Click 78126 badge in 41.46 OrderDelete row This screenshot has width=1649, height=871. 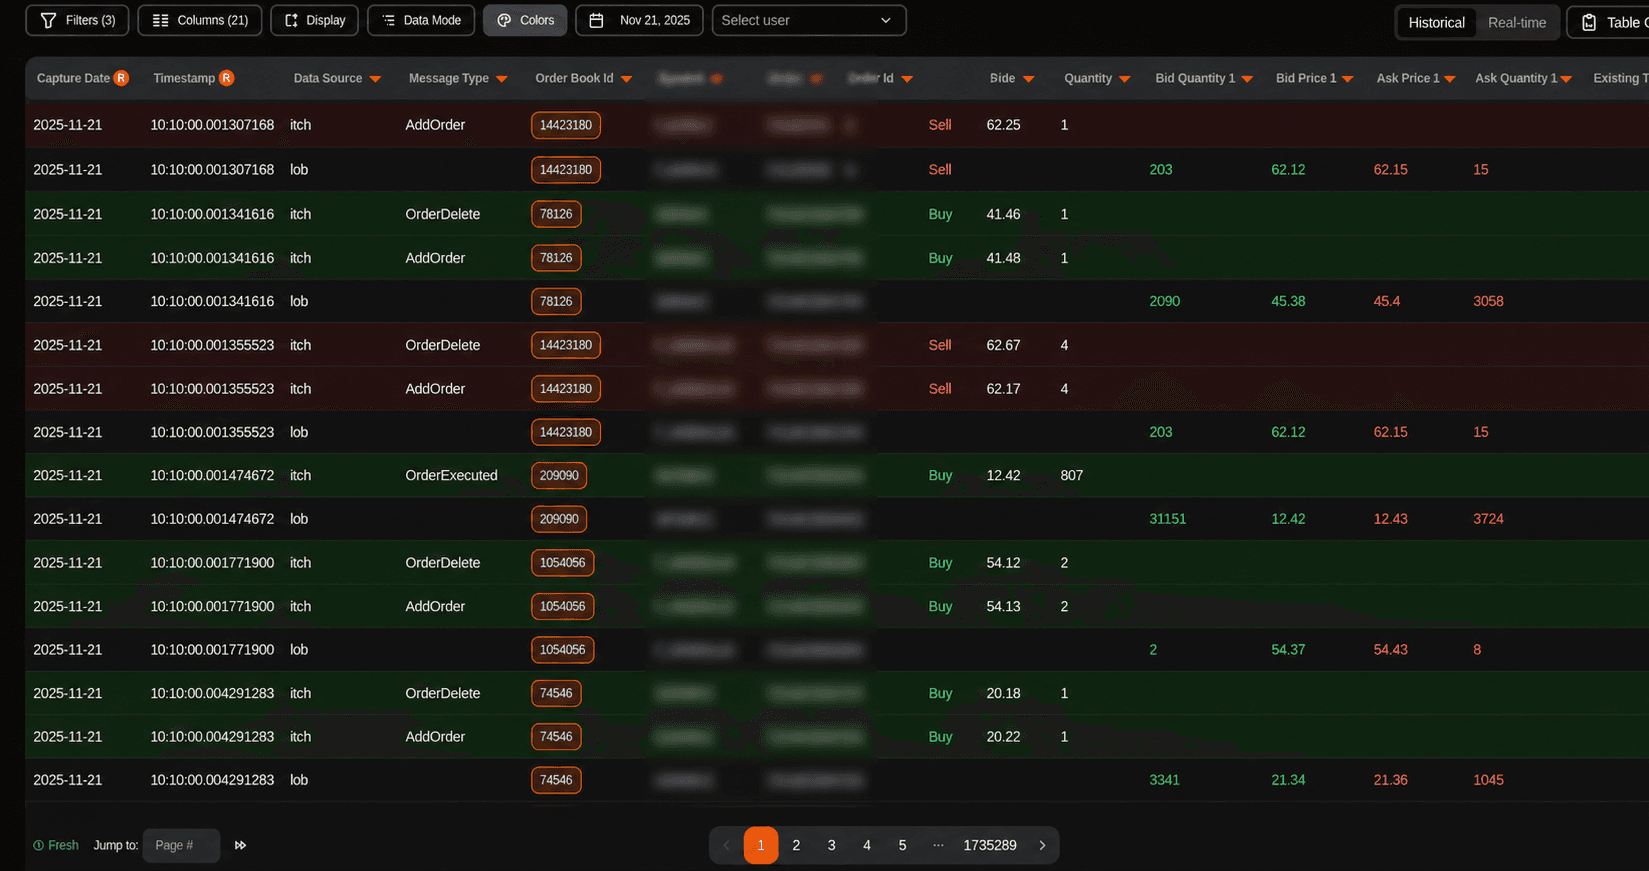pyautogui.click(x=556, y=214)
